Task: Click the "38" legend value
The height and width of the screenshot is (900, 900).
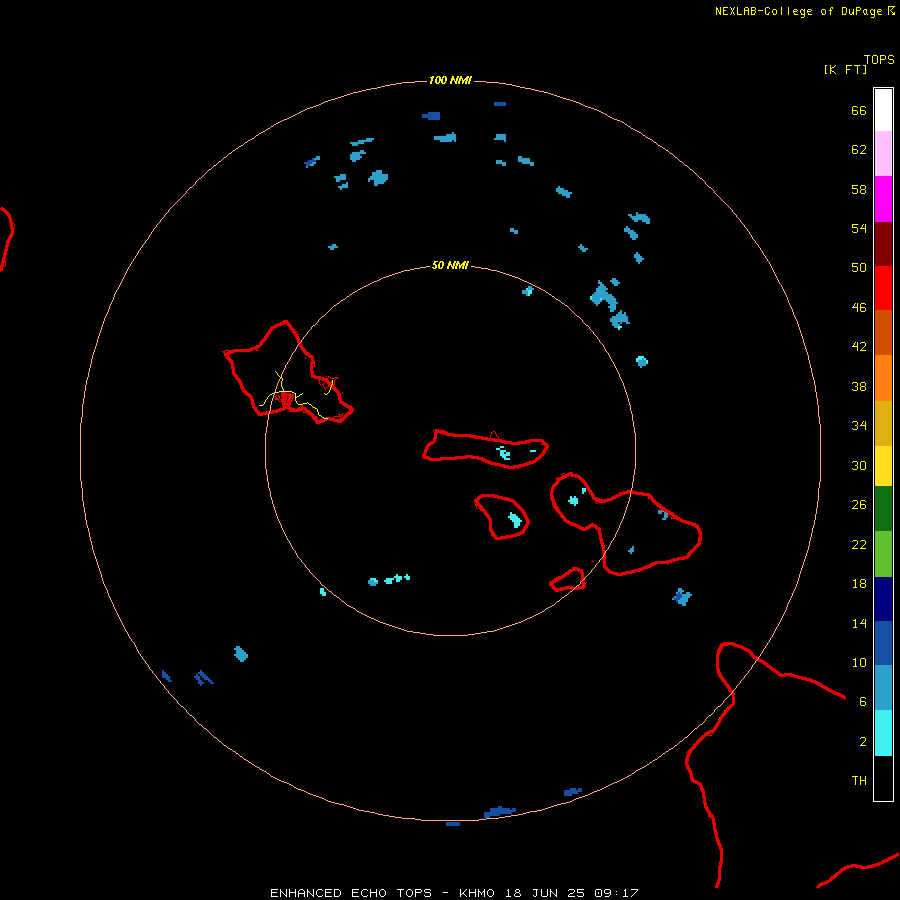Action: tap(859, 387)
